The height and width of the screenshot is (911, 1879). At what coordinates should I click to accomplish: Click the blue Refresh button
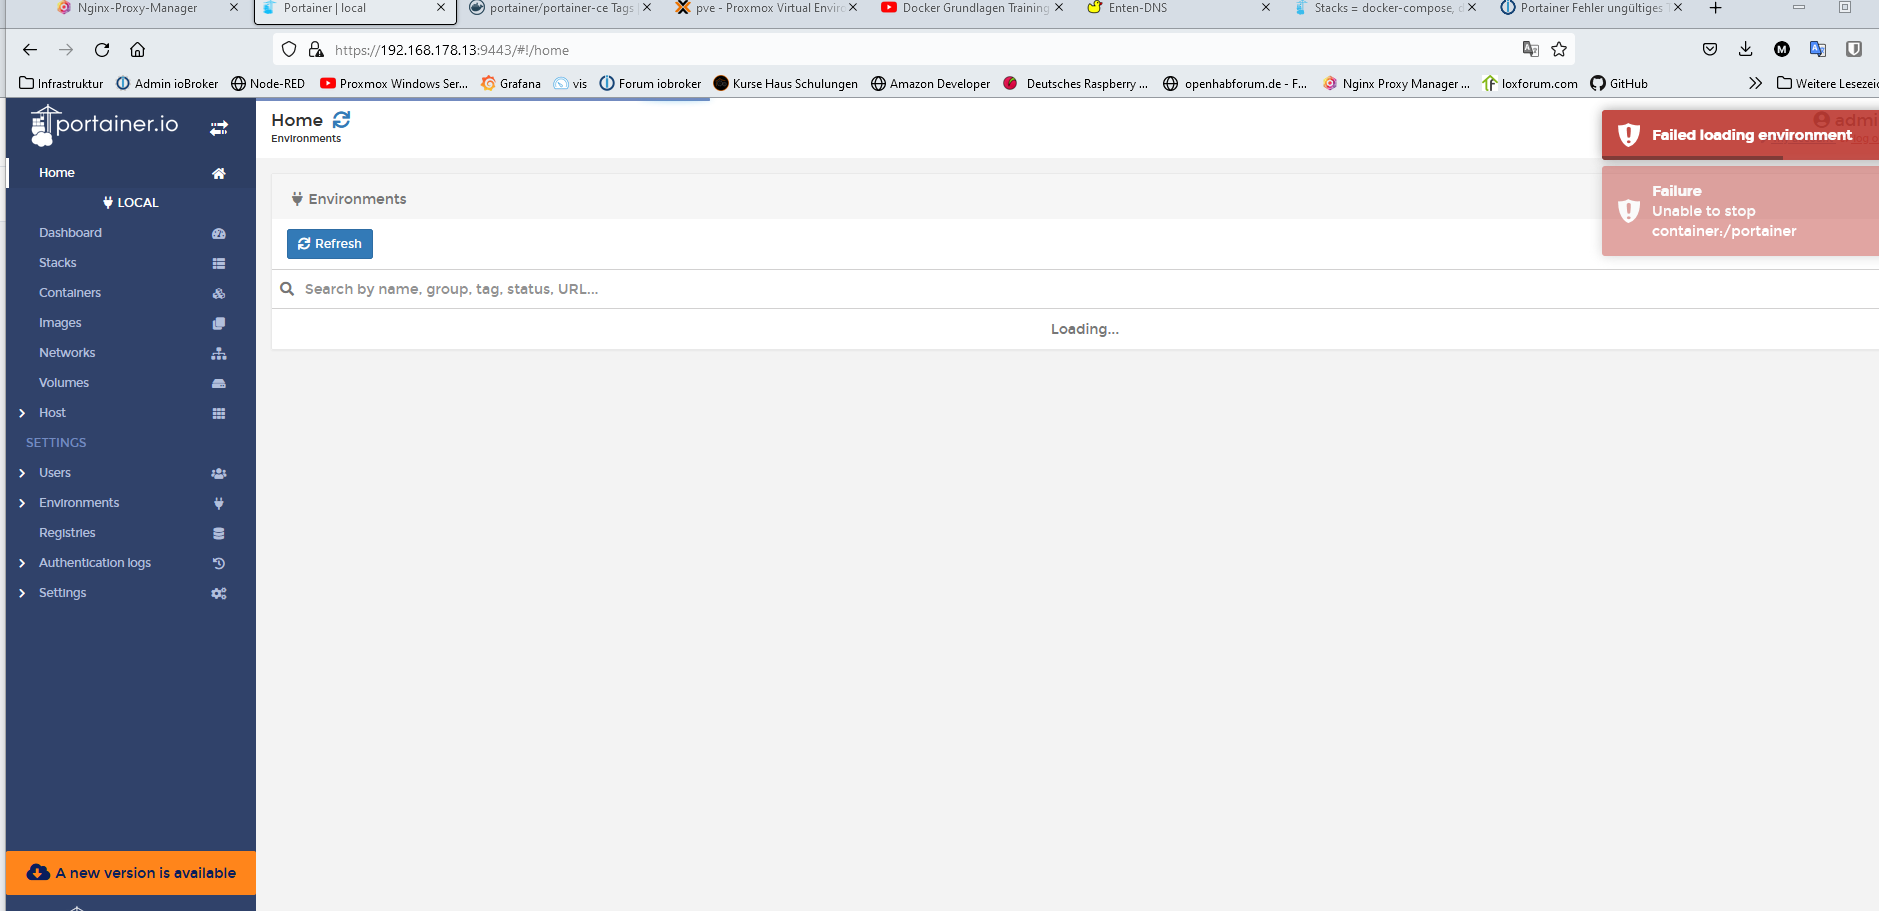330,244
